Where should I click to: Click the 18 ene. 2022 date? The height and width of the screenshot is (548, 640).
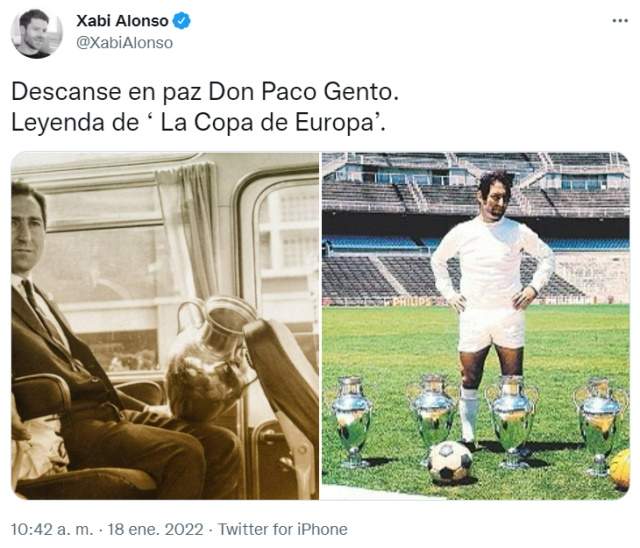(156, 529)
